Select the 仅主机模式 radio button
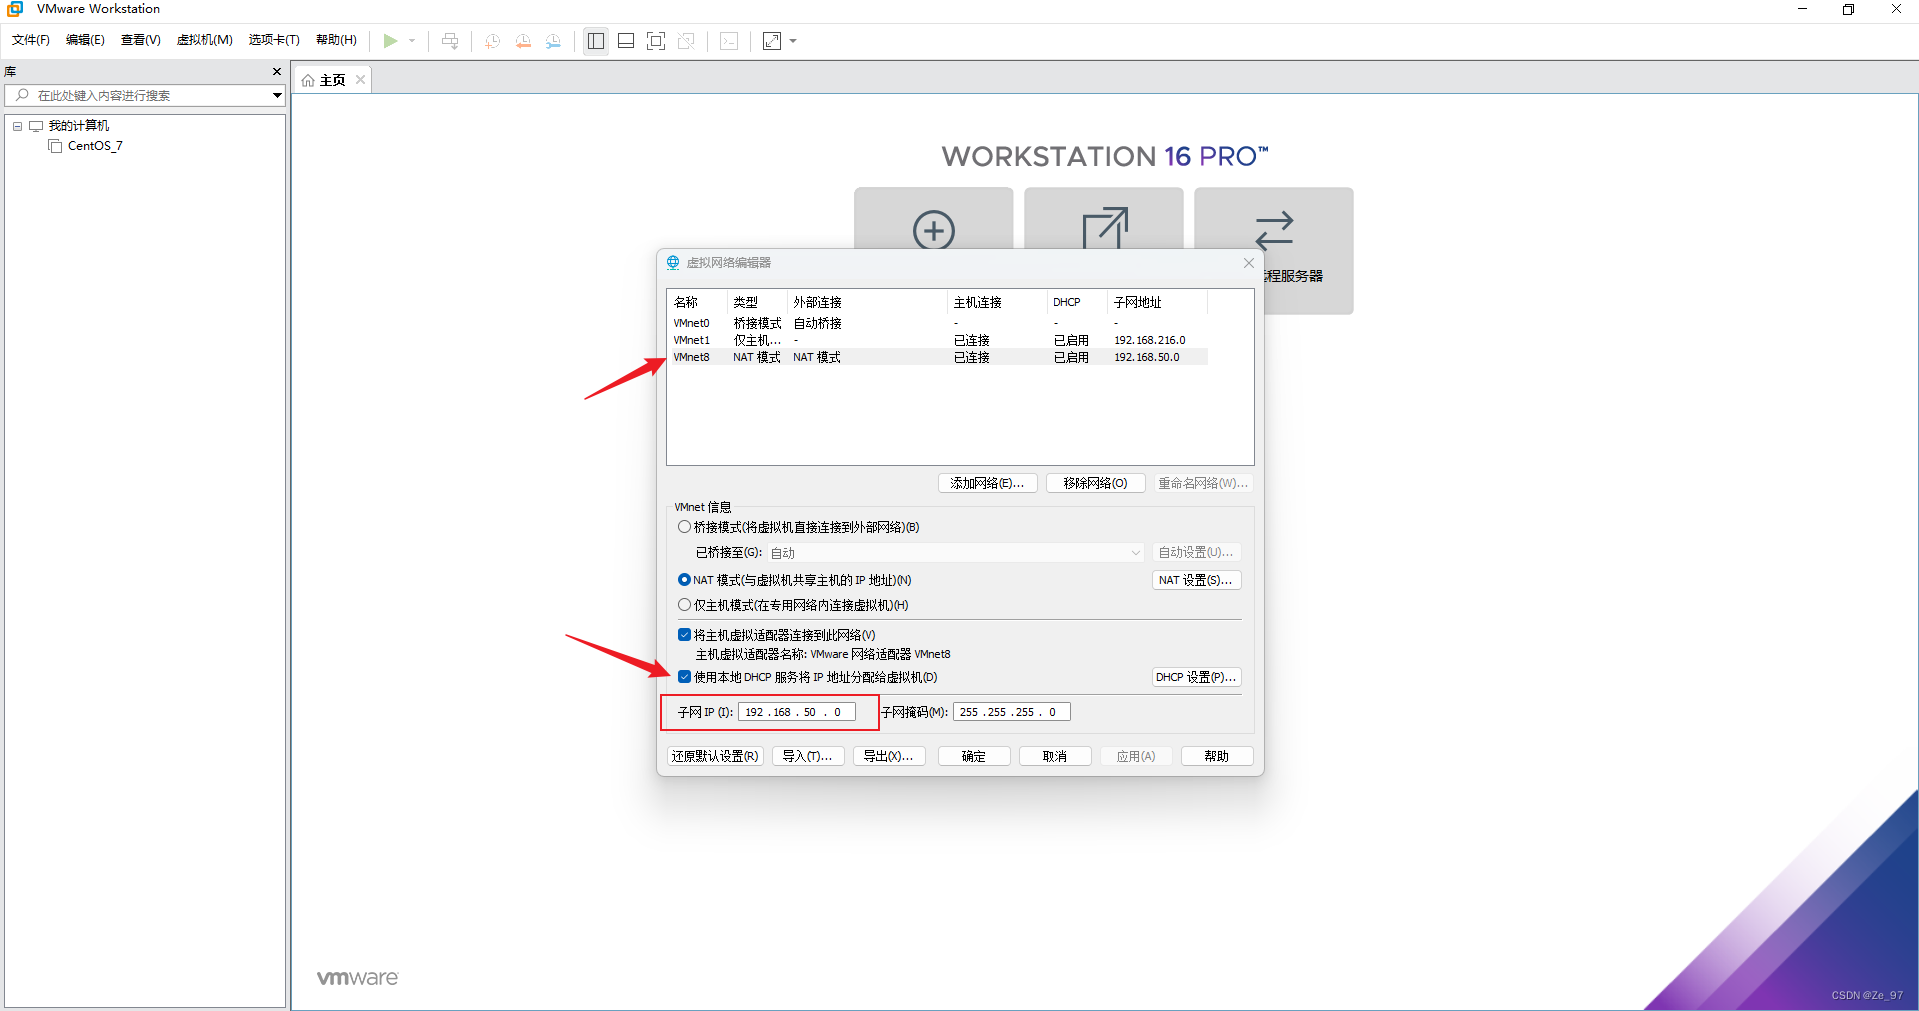The width and height of the screenshot is (1919, 1011). pyautogui.click(x=684, y=605)
